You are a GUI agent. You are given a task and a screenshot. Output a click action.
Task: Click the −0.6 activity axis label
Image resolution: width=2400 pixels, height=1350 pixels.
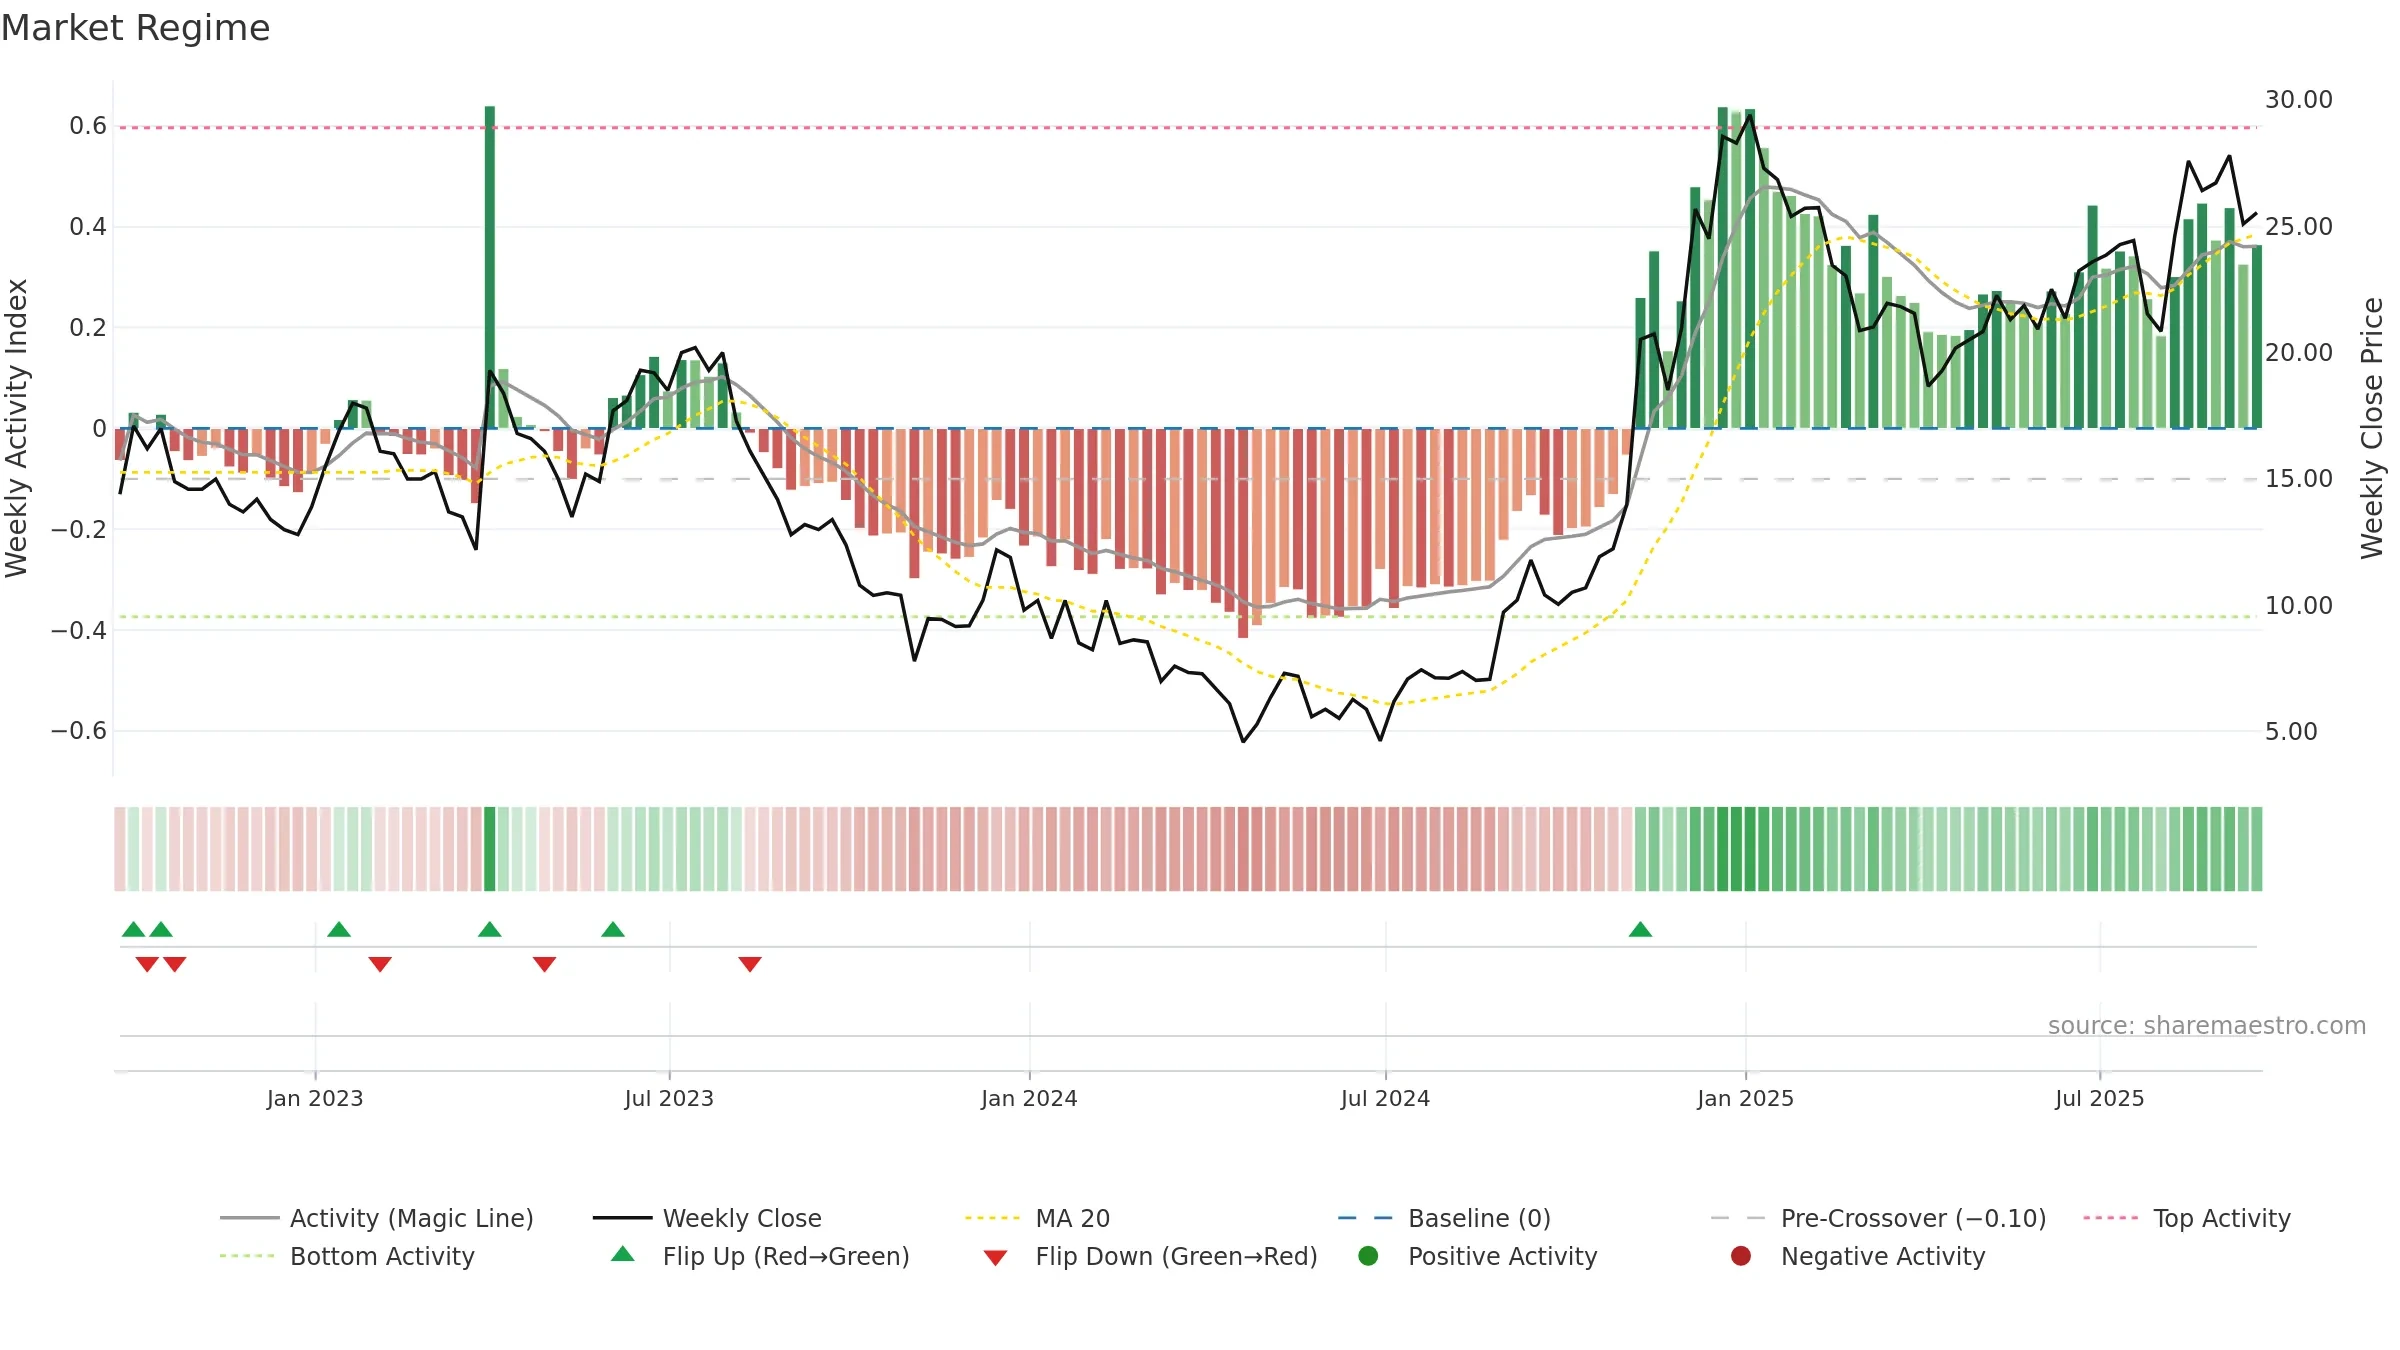(x=79, y=731)
